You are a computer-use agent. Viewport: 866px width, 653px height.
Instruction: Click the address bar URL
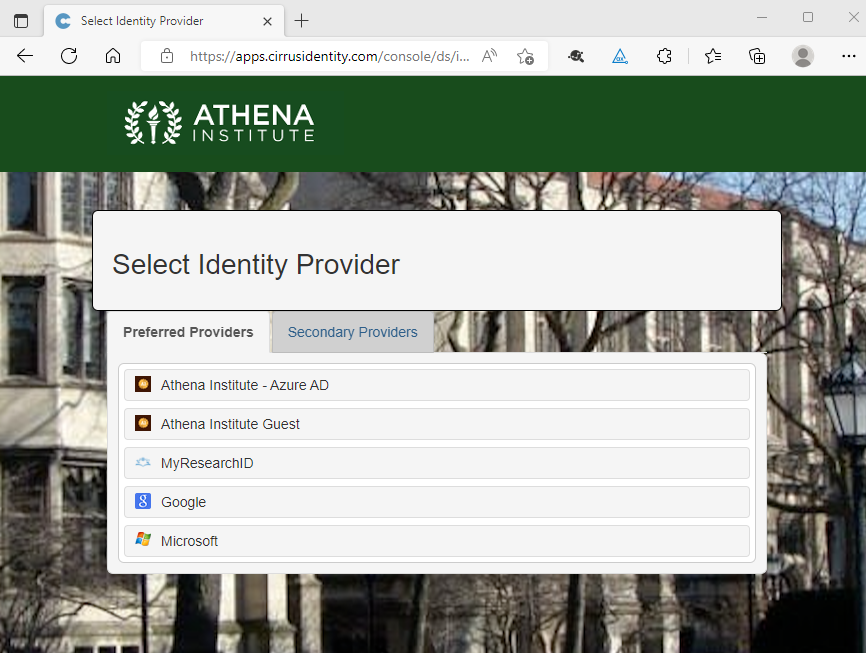coord(329,56)
